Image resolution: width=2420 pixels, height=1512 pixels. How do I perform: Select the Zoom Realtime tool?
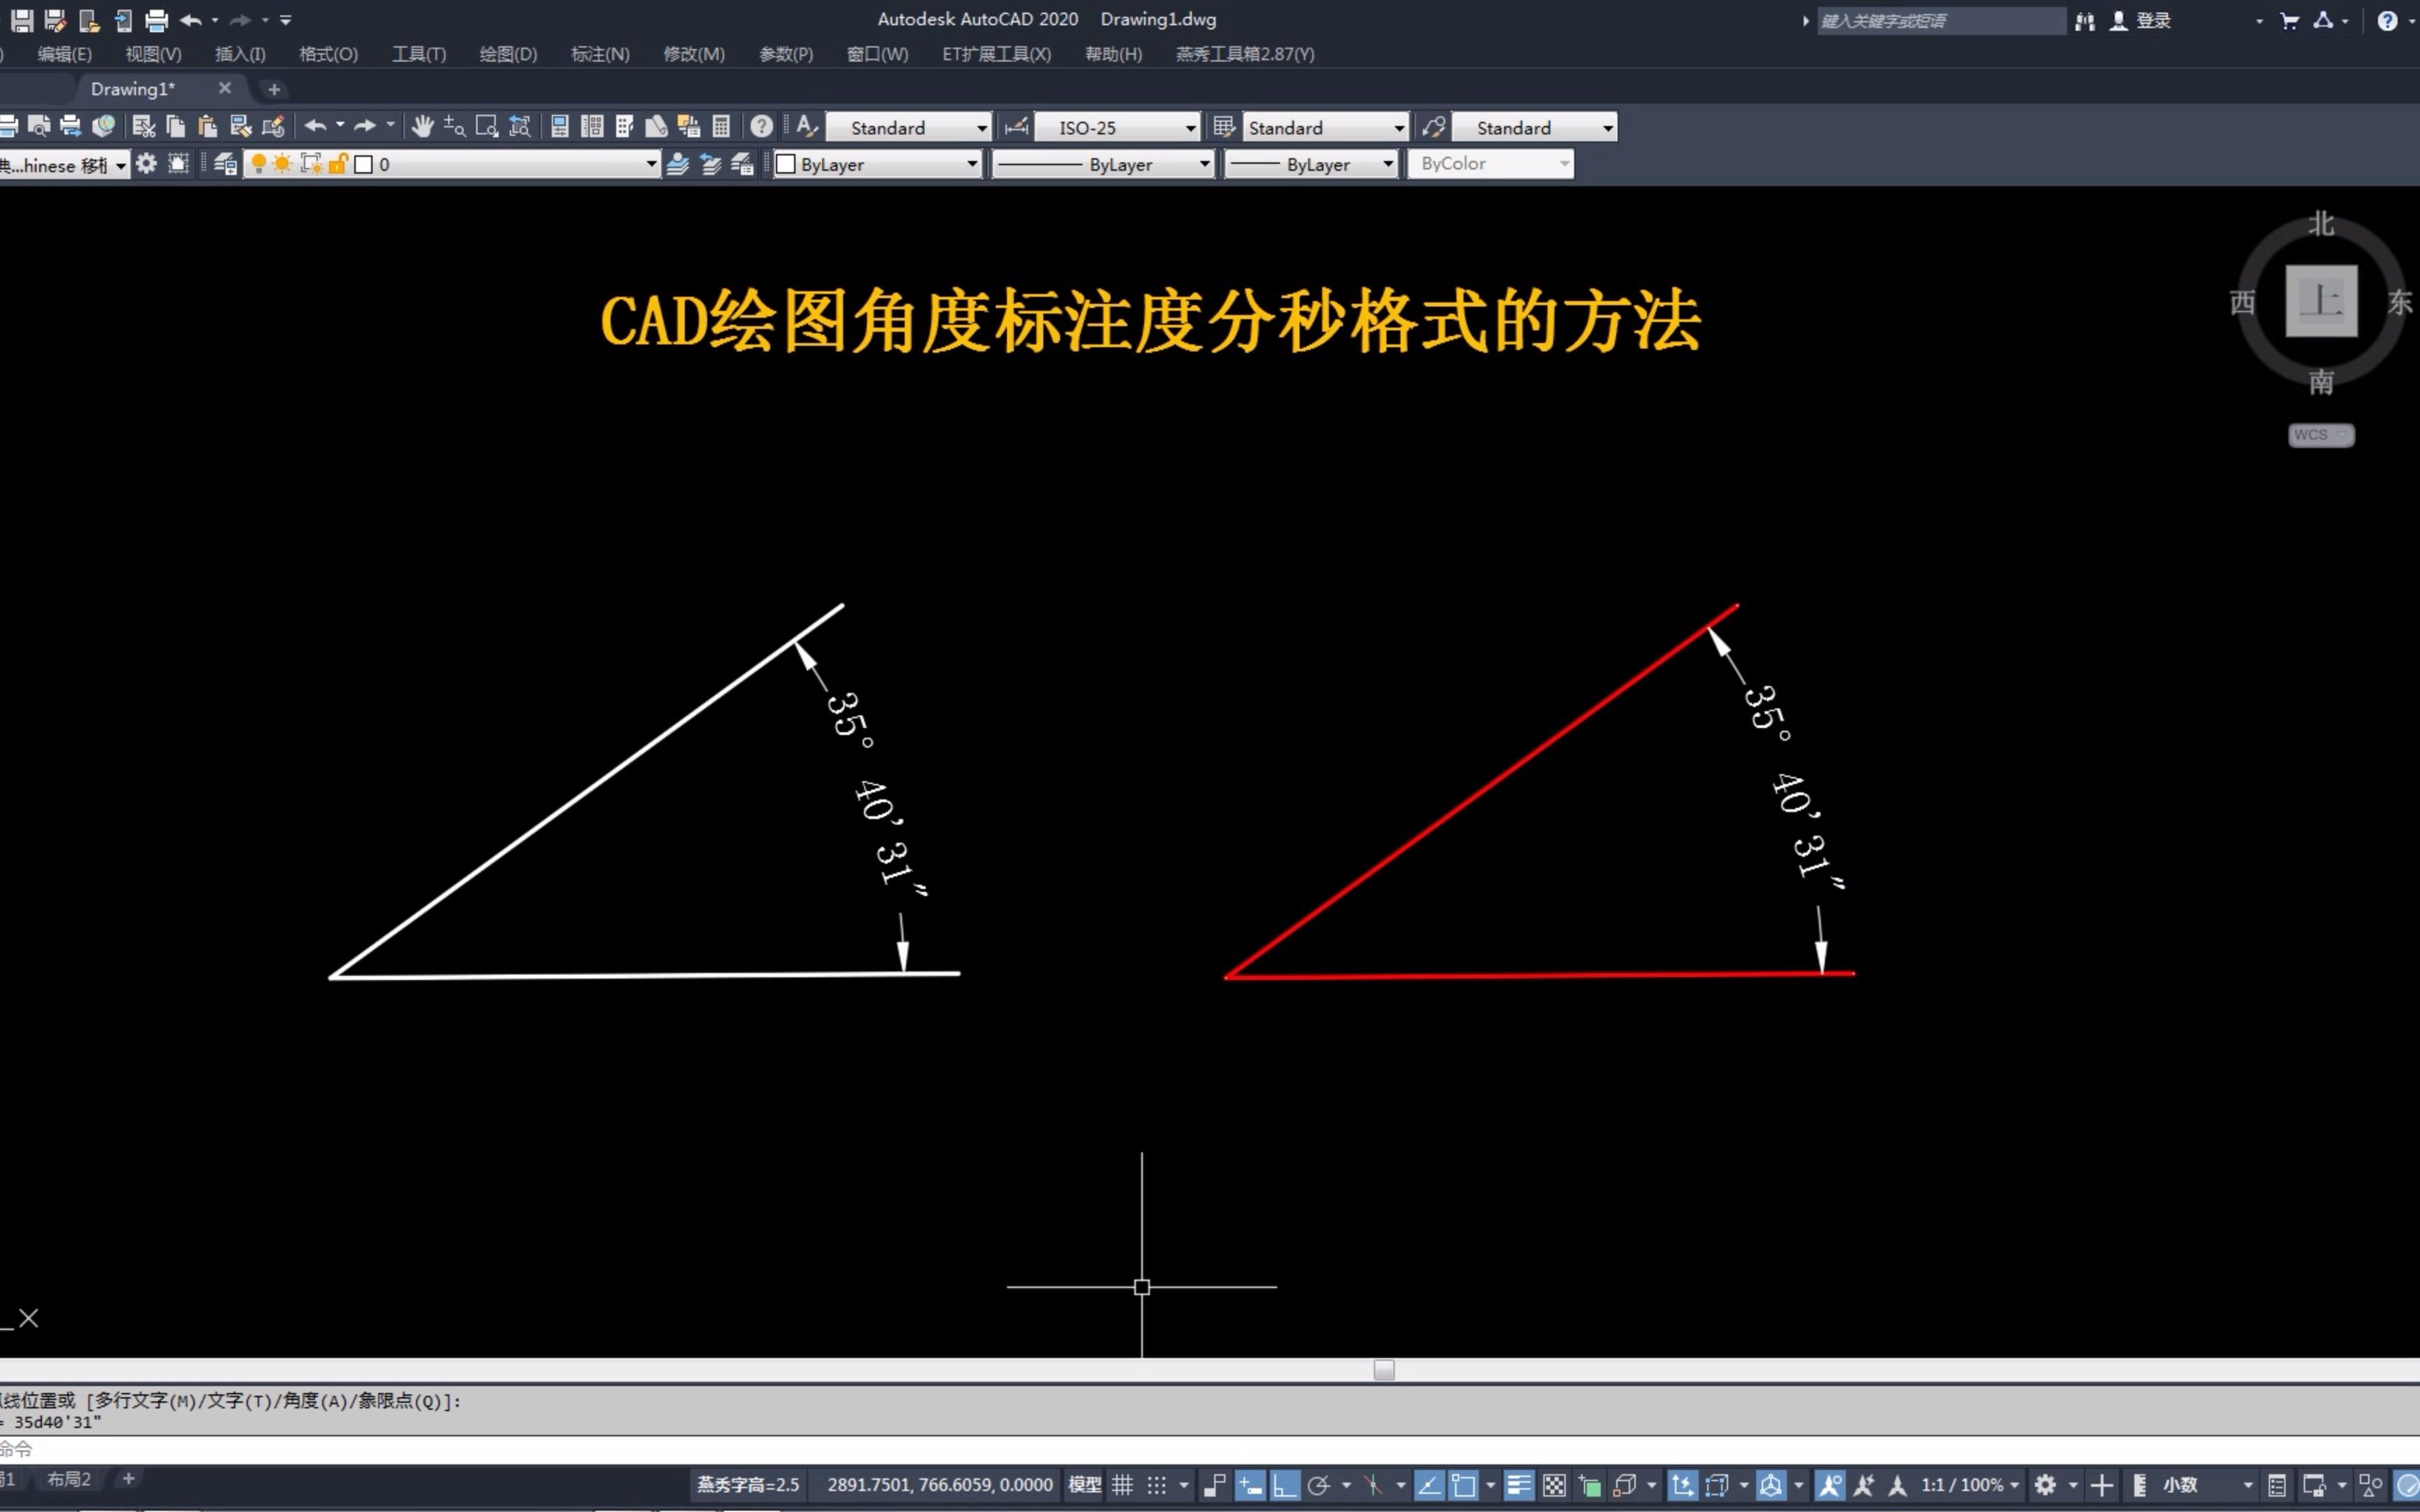454,126
